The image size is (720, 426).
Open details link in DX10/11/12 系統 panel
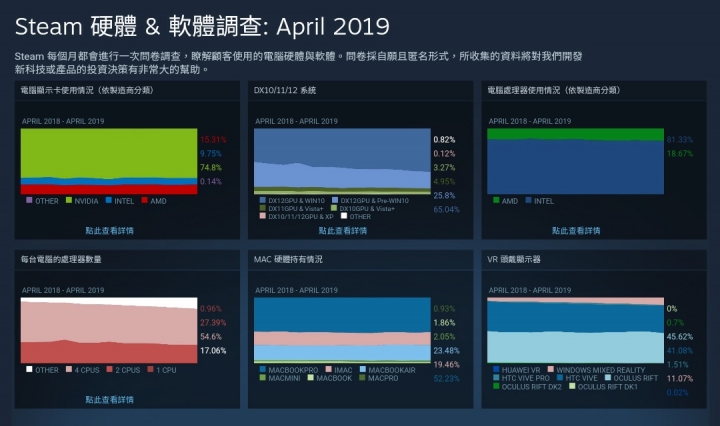pyautogui.click(x=343, y=230)
